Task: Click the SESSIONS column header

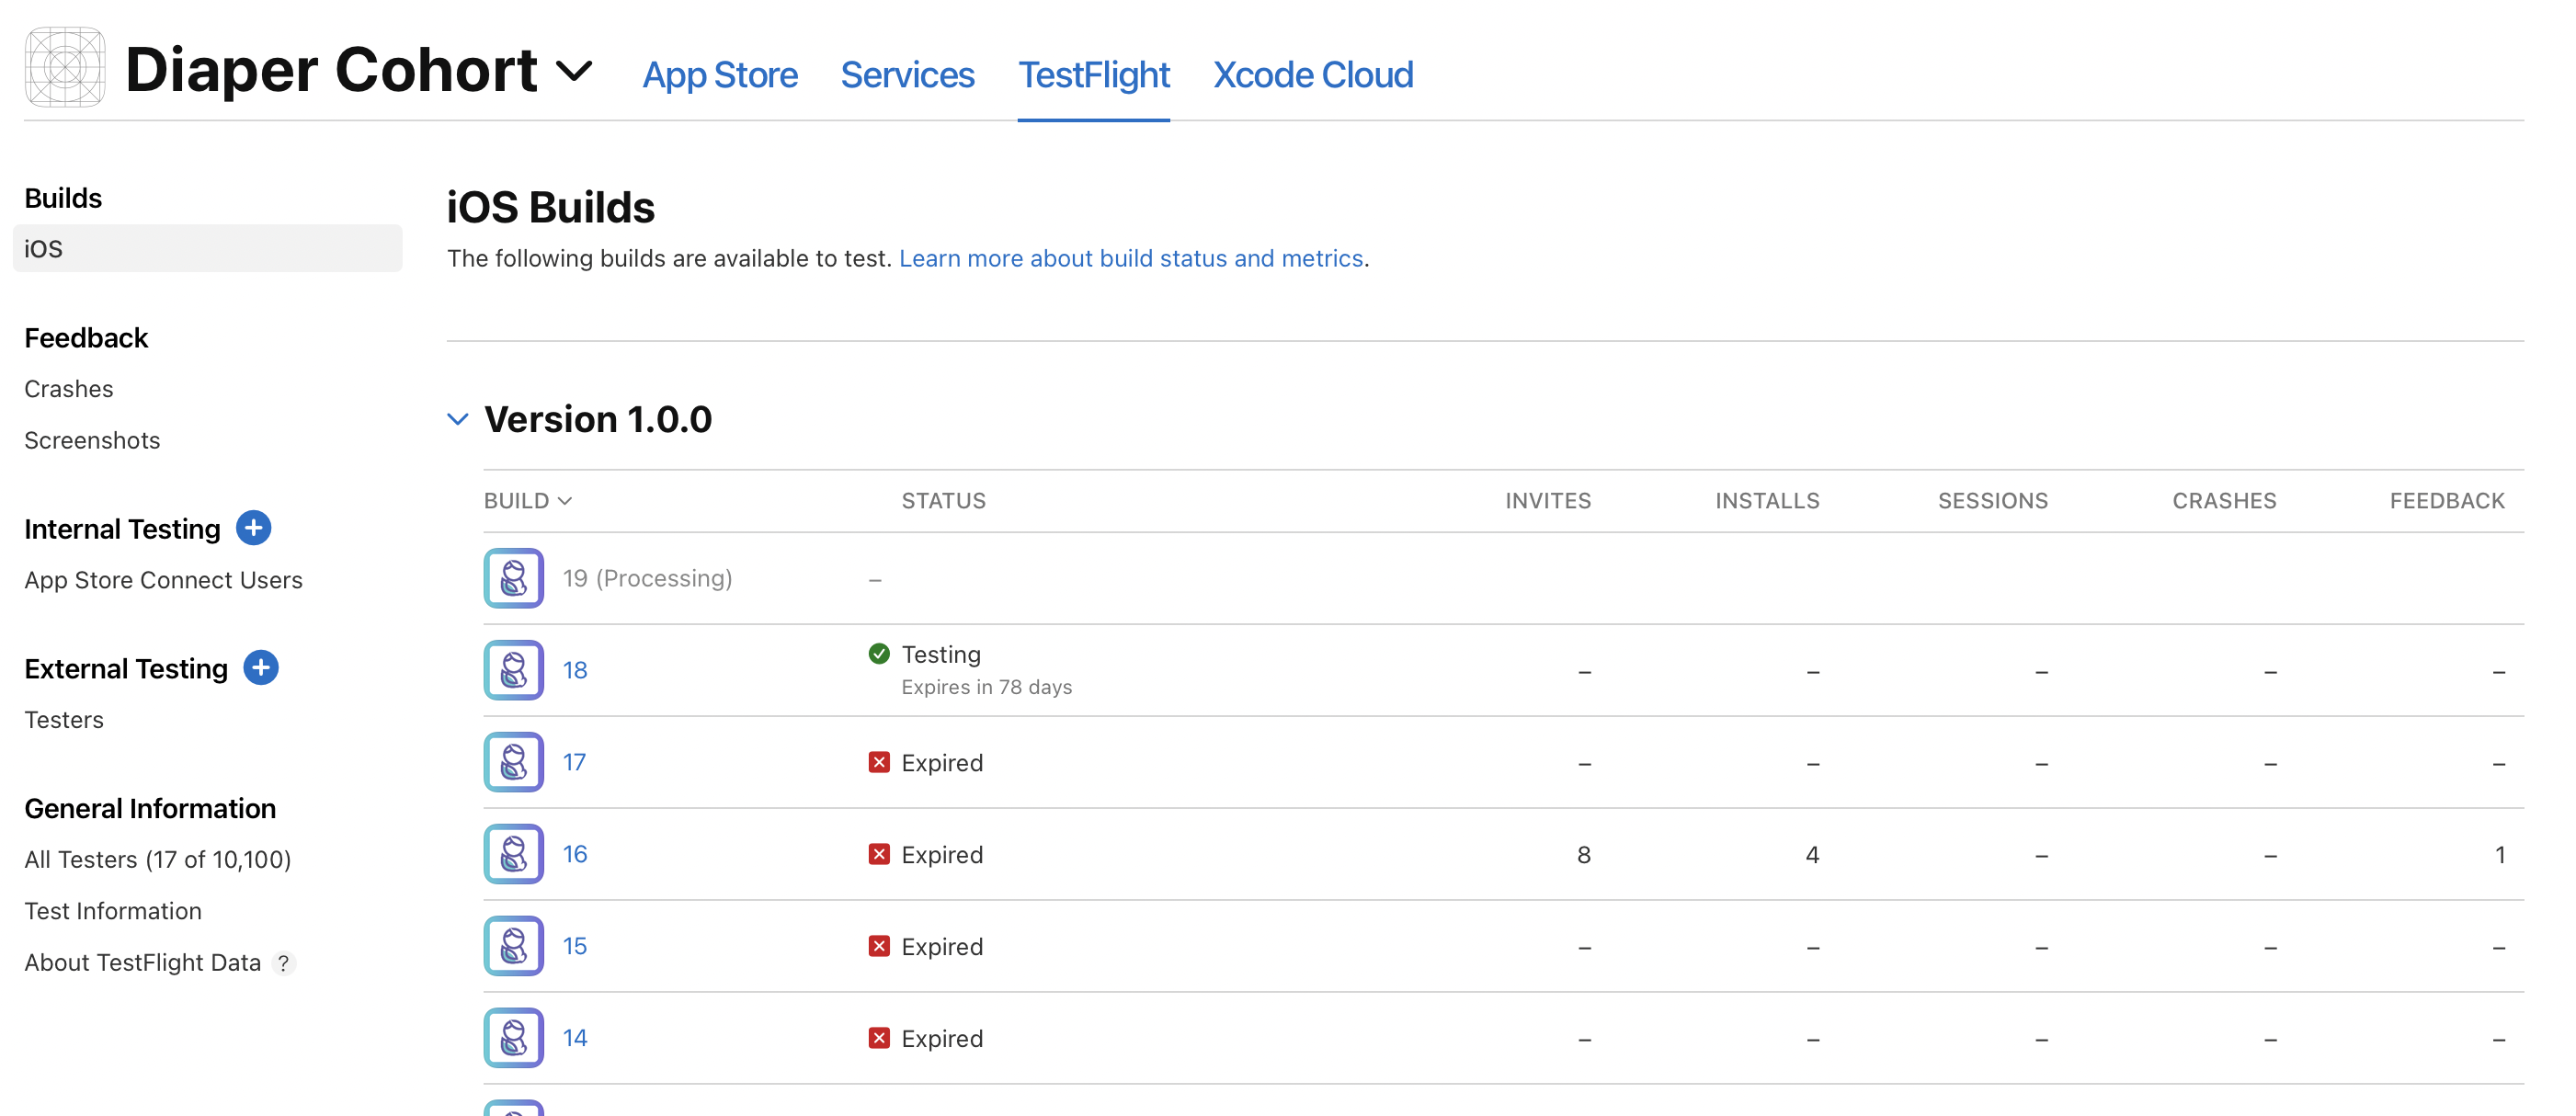Action: coord(1993,501)
